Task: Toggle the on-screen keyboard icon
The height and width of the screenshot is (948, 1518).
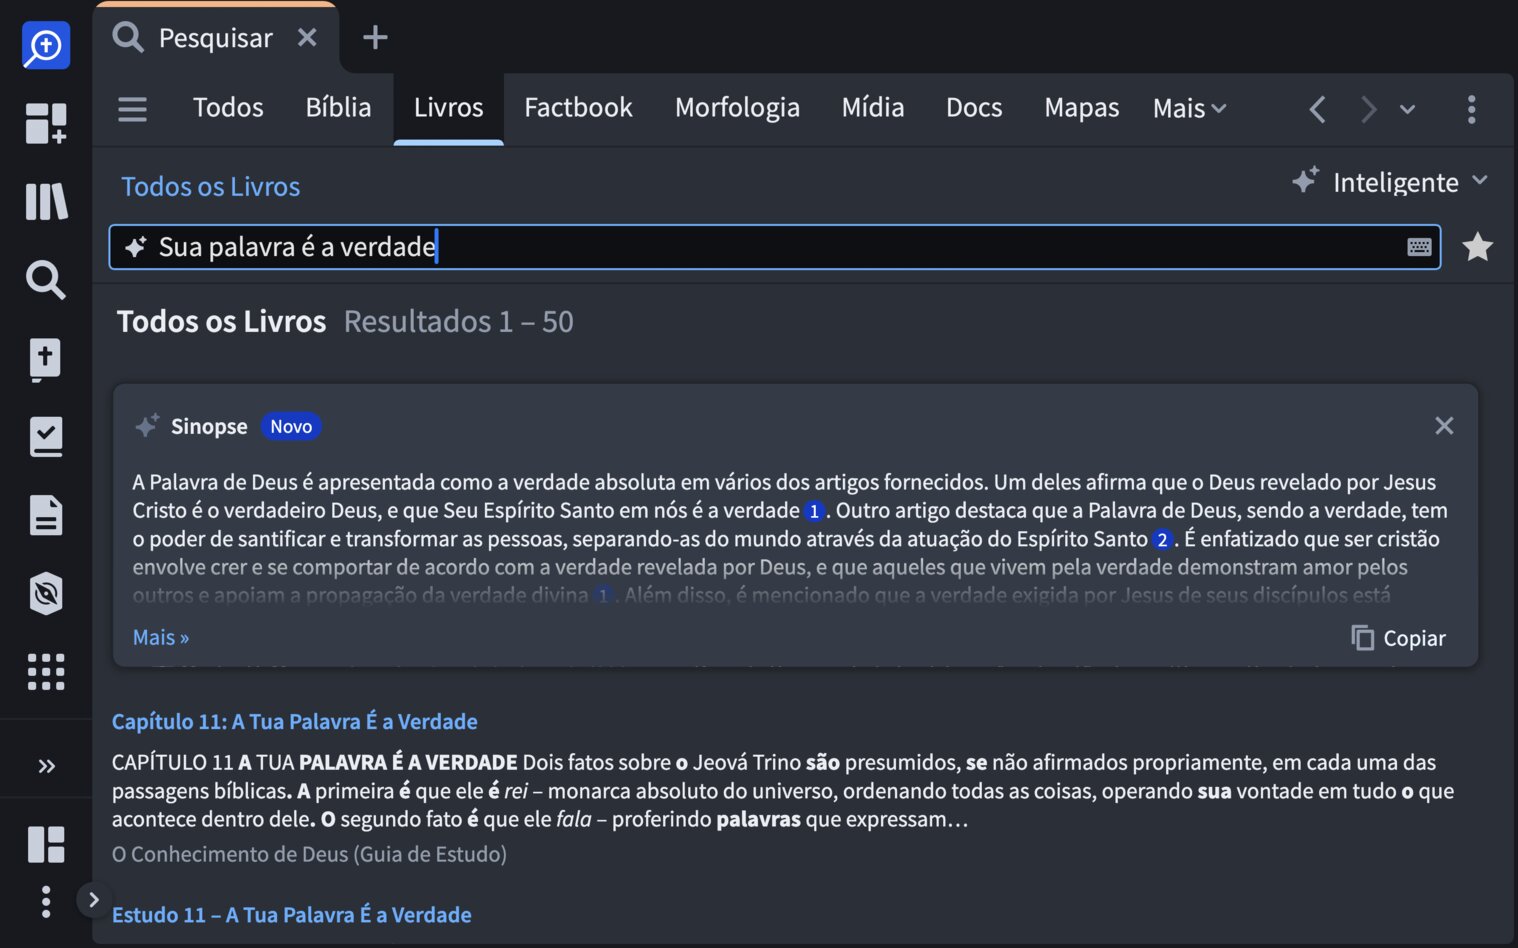Action: [x=1419, y=247]
